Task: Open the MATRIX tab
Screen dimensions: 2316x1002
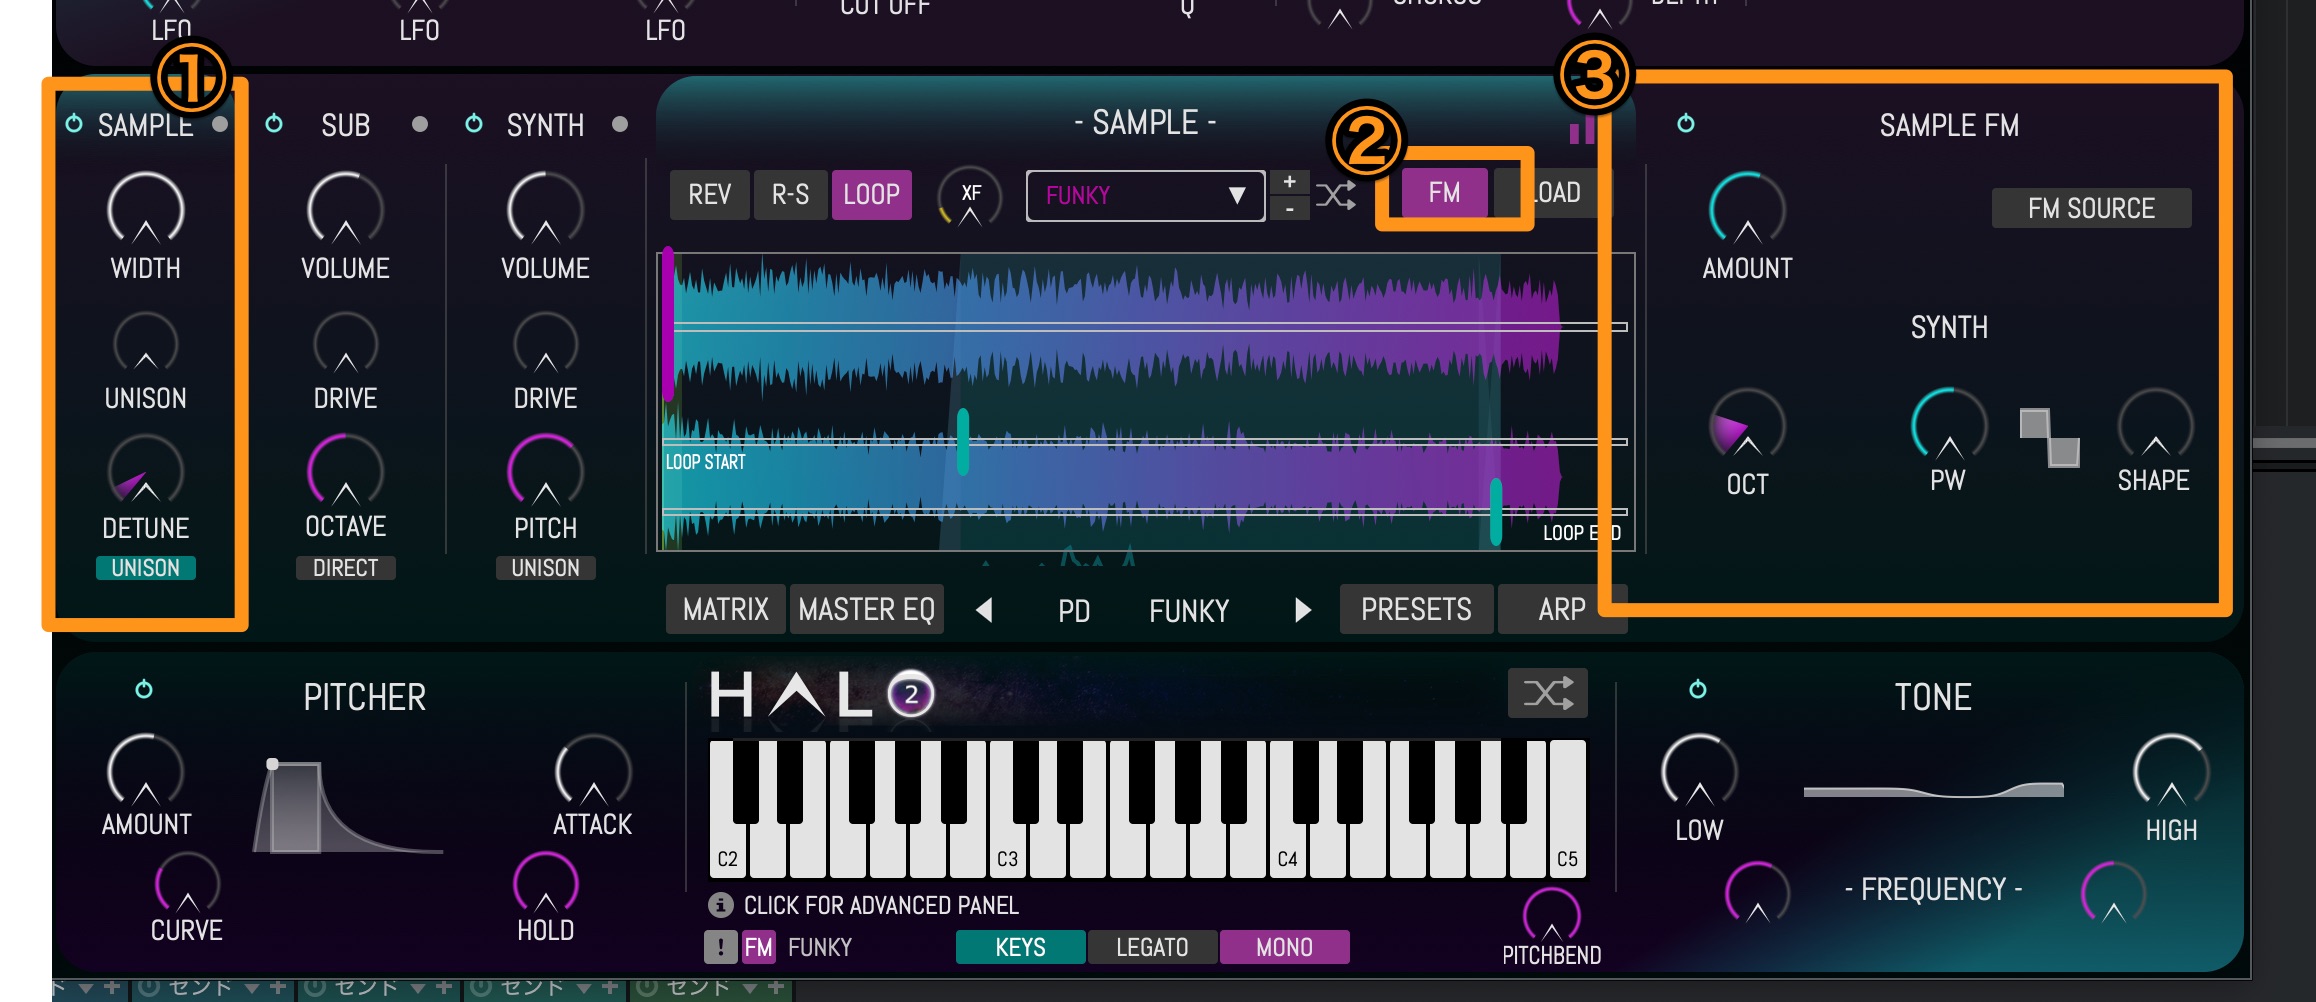Action: pyautogui.click(x=726, y=610)
